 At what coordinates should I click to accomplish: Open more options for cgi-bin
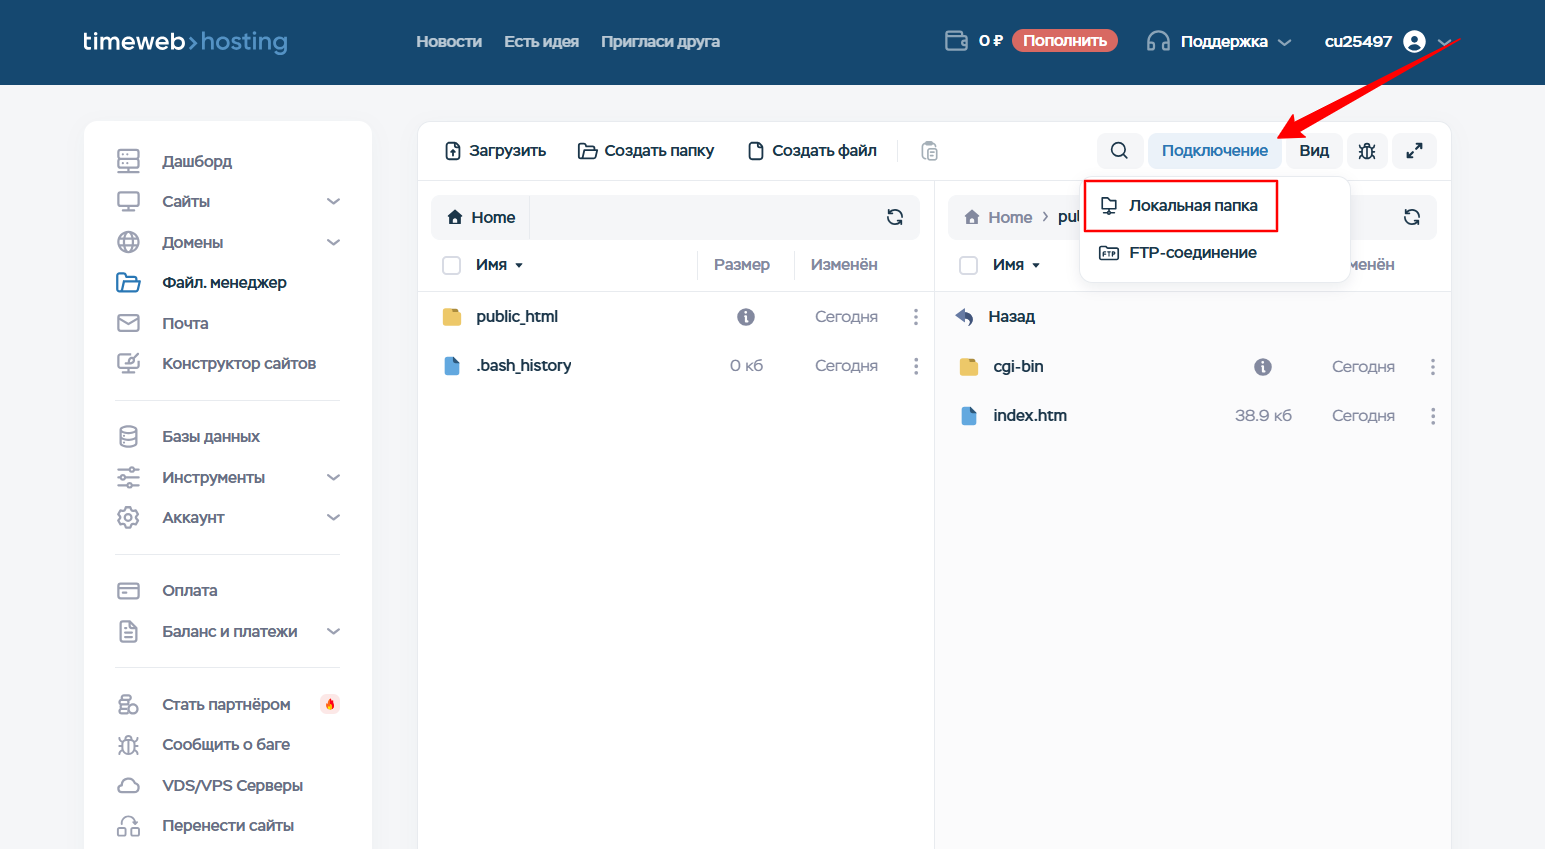1433,367
